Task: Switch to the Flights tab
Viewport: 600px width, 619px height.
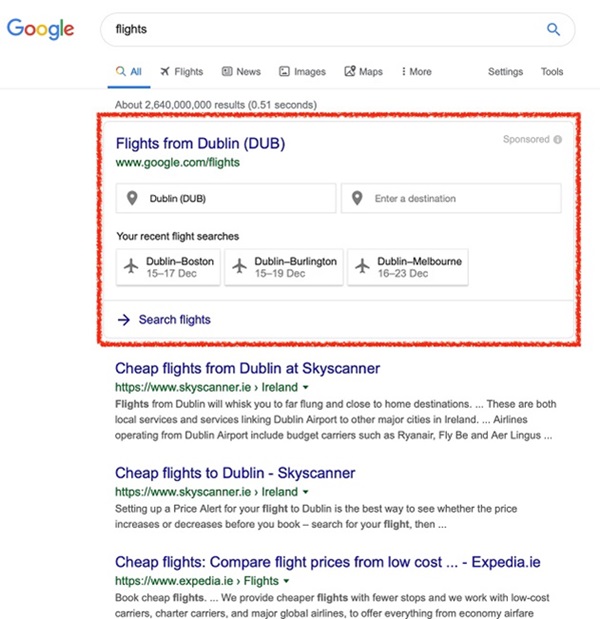Action: coord(181,72)
